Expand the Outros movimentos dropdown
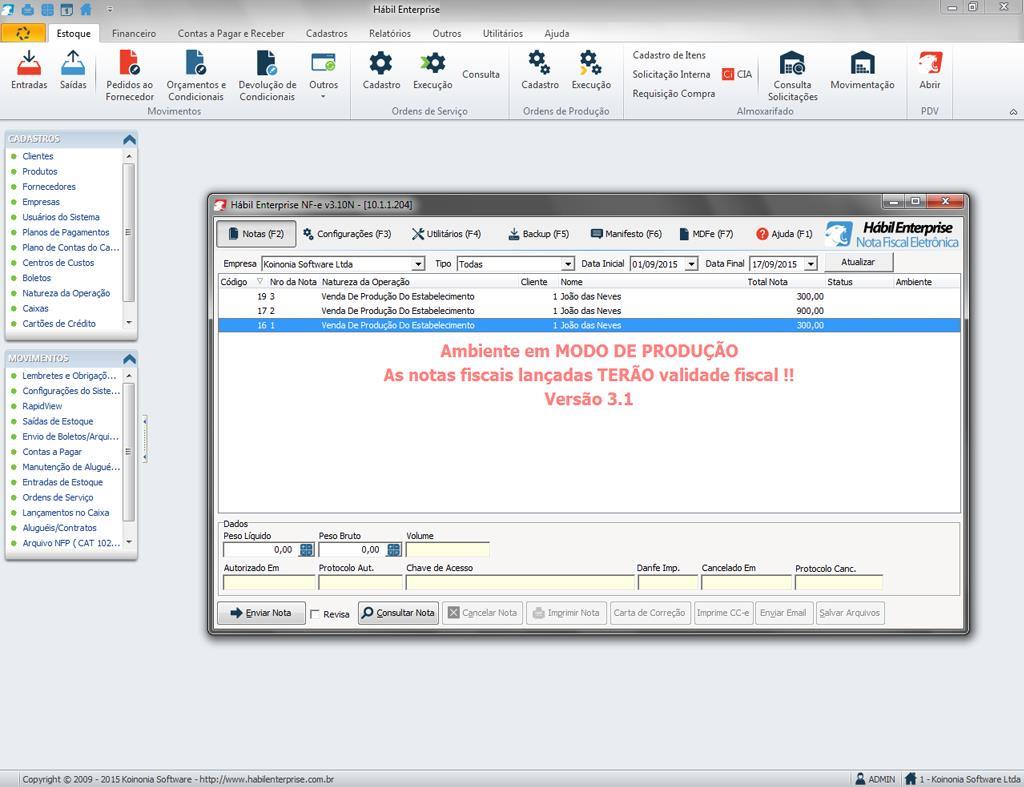 (323, 76)
